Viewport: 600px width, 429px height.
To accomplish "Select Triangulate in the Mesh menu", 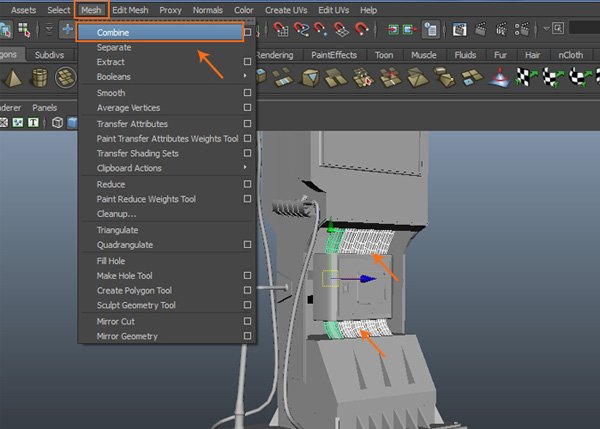I will (x=167, y=230).
